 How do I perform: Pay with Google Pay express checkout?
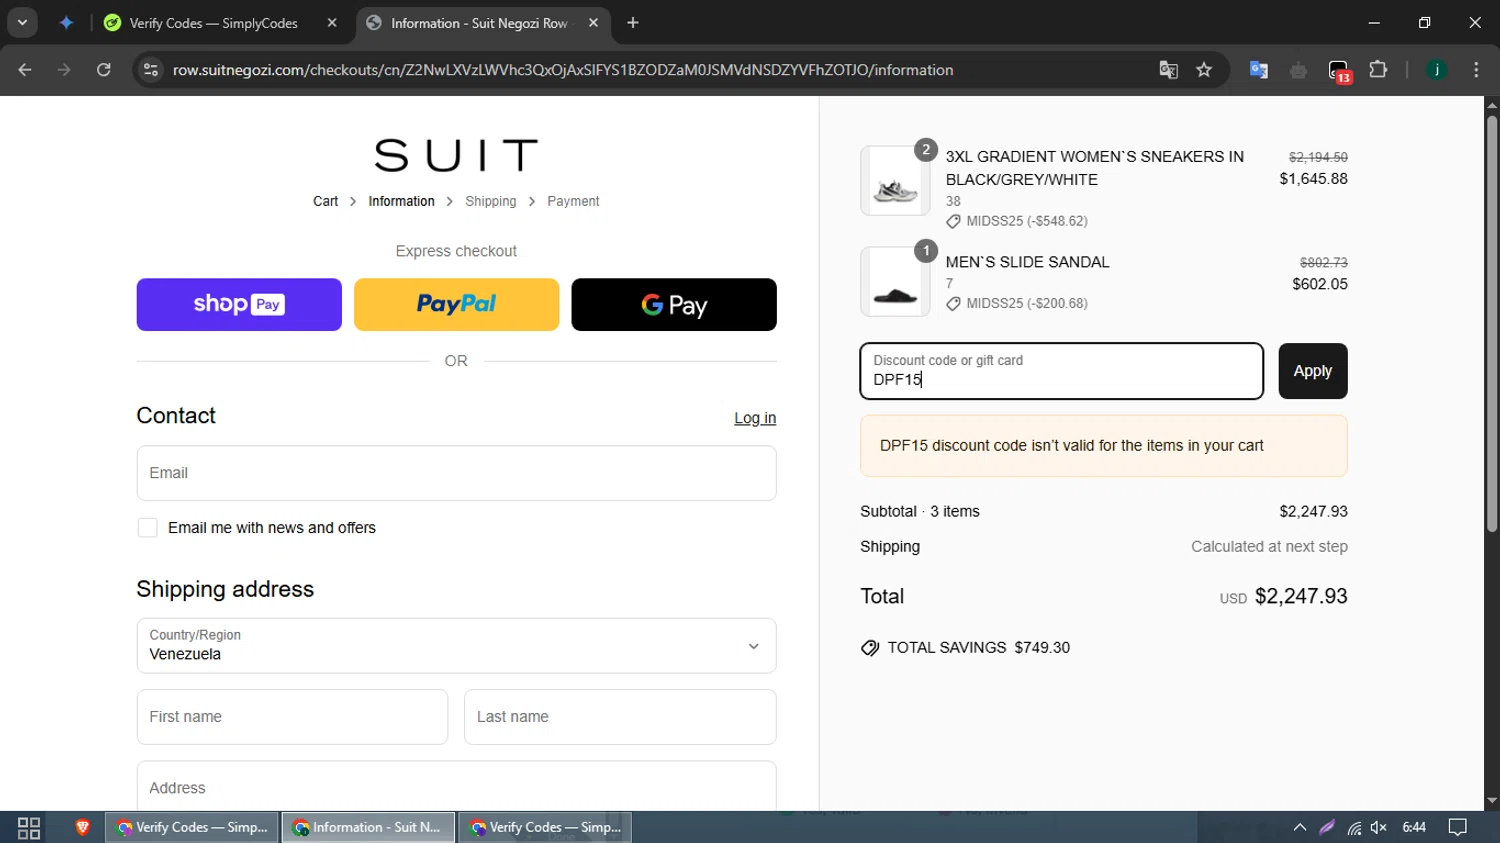point(674,304)
